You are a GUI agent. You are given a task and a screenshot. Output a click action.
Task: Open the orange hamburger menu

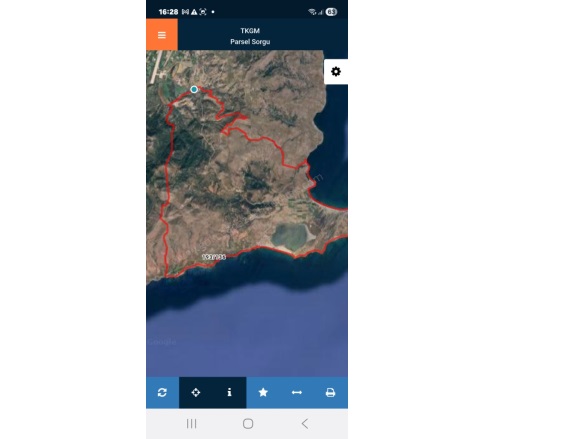162,35
